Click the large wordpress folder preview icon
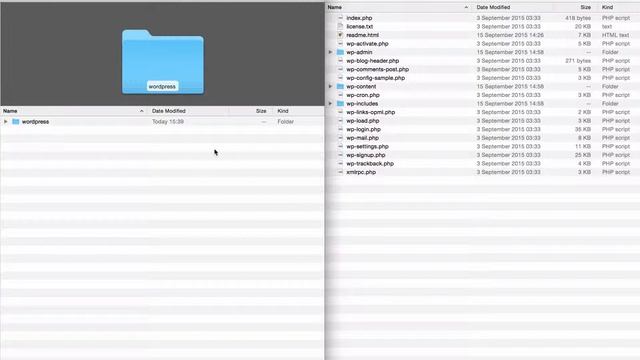 pyautogui.click(x=163, y=62)
